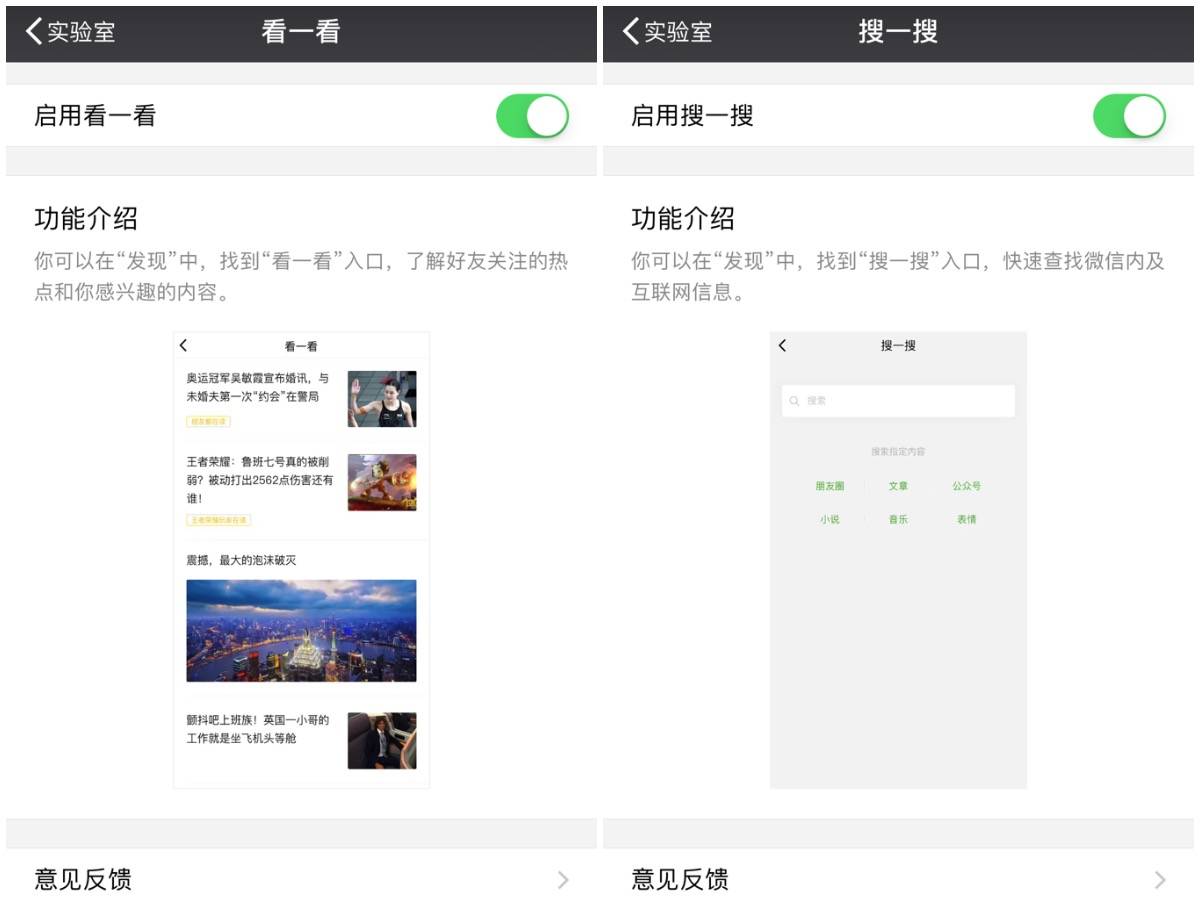
Task: Click headline 震撼，最大的泡沫破灭
Action: (241, 560)
